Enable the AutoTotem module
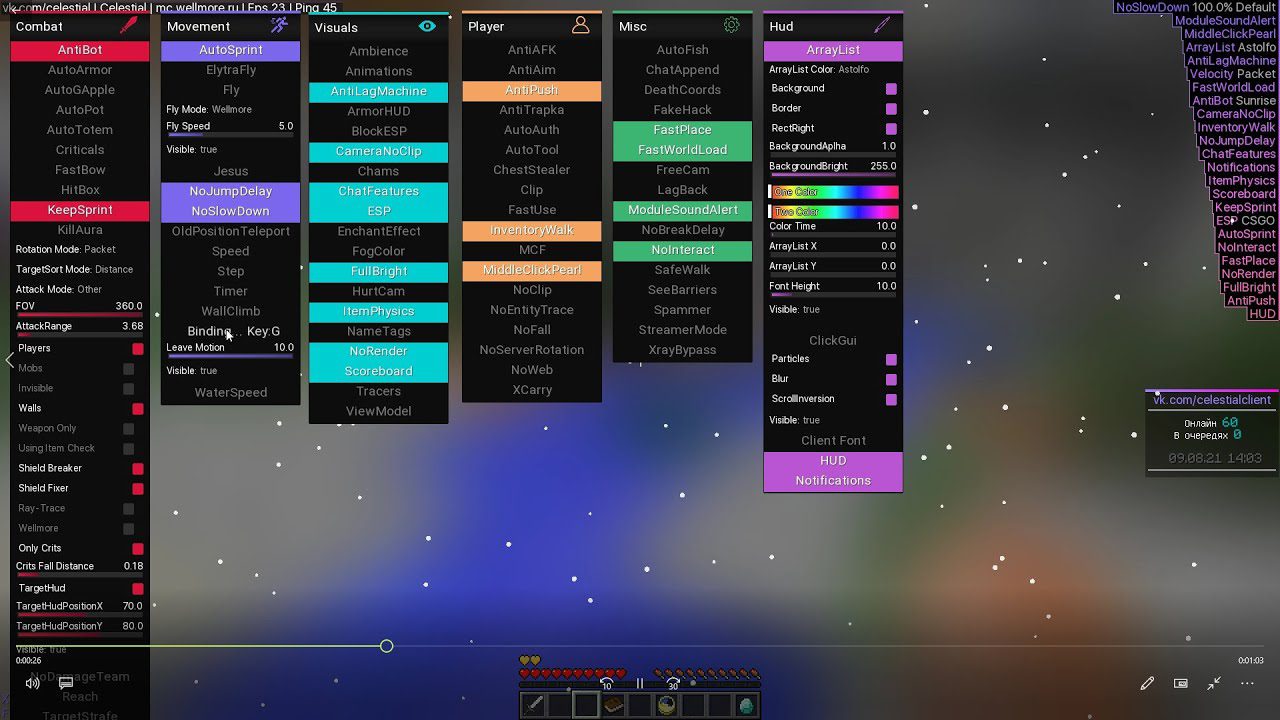 pyautogui.click(x=80, y=130)
